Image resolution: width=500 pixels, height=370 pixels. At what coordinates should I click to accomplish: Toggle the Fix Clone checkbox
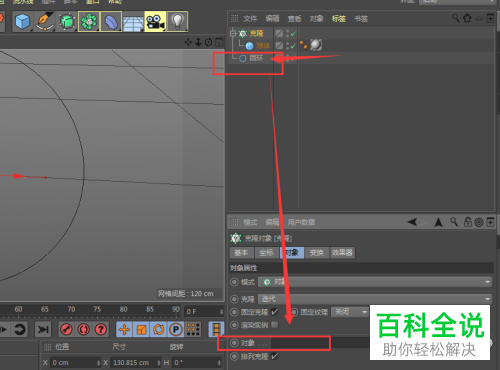click(x=274, y=312)
